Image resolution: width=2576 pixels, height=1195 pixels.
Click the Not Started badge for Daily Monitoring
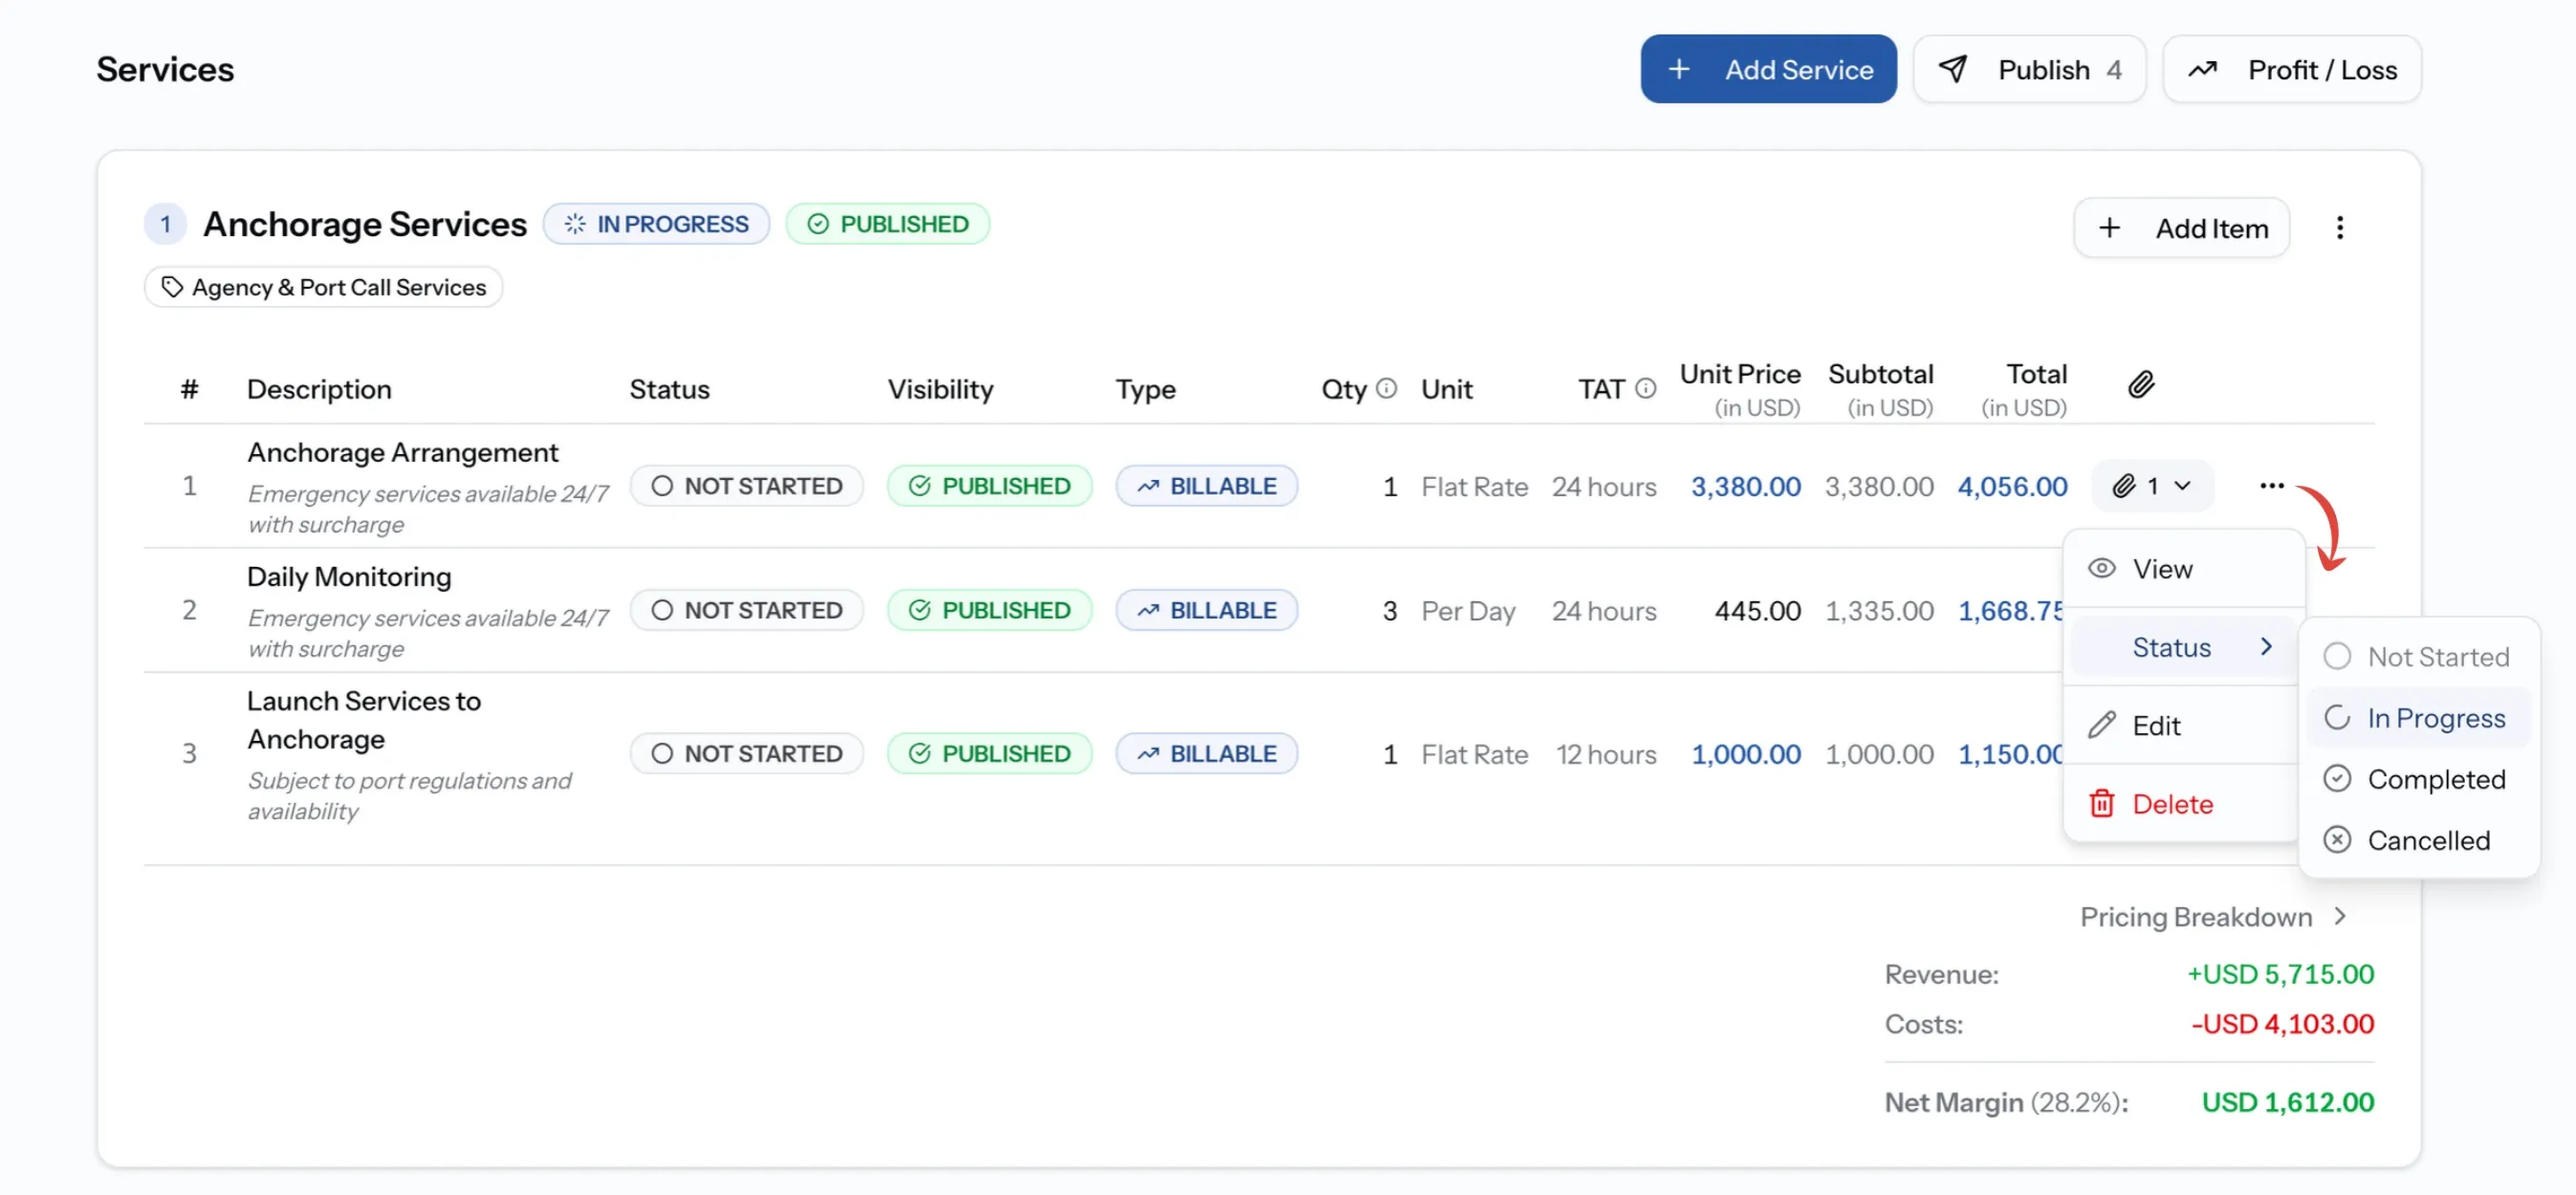pos(746,610)
